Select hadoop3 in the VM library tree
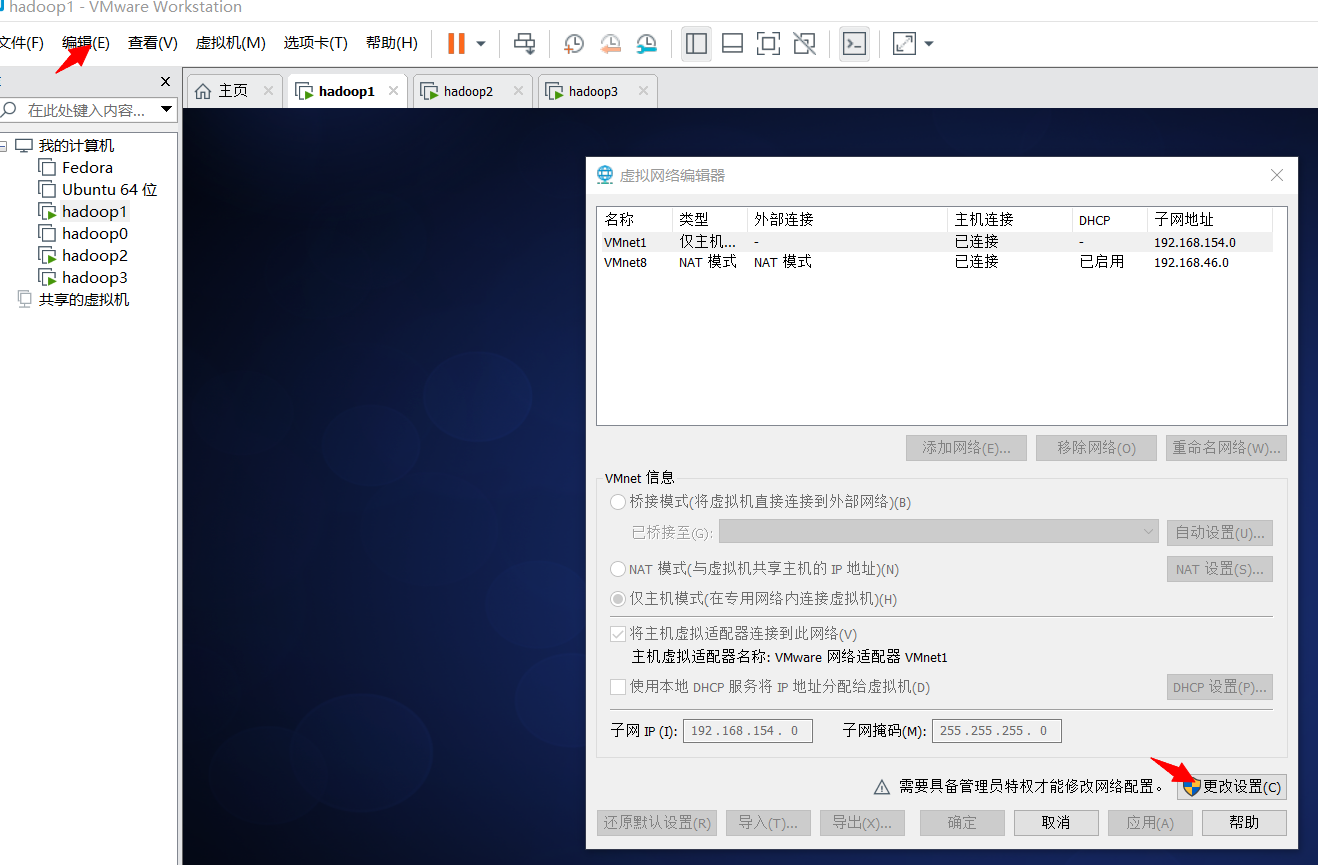The width and height of the screenshot is (1318, 865). [92, 277]
